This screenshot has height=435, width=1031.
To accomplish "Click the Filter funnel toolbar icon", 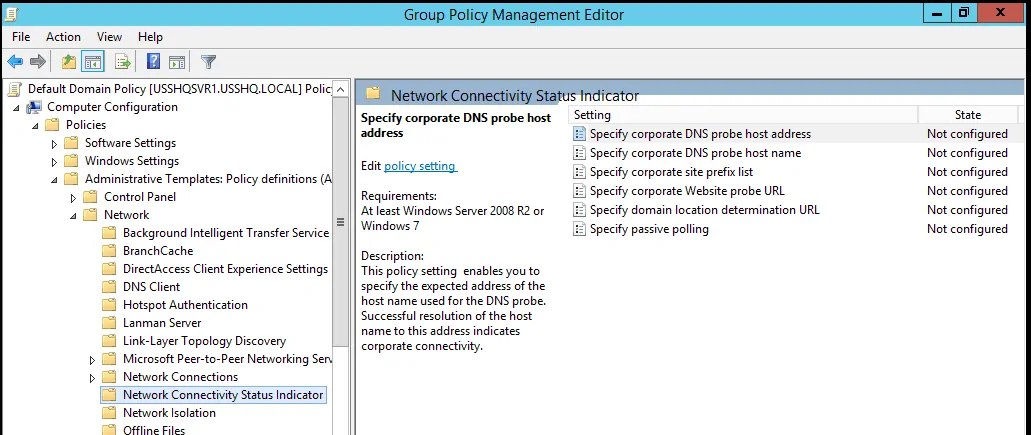I will pyautogui.click(x=208, y=62).
